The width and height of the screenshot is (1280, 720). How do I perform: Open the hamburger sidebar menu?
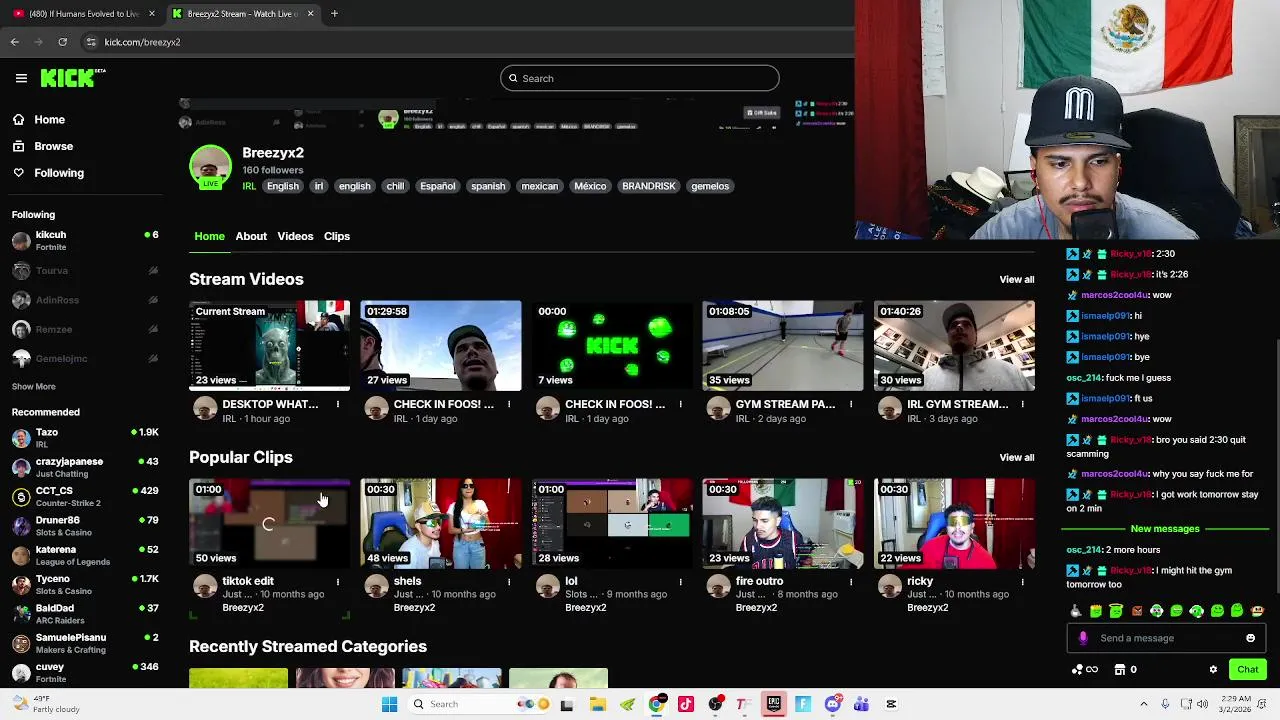tap(21, 78)
